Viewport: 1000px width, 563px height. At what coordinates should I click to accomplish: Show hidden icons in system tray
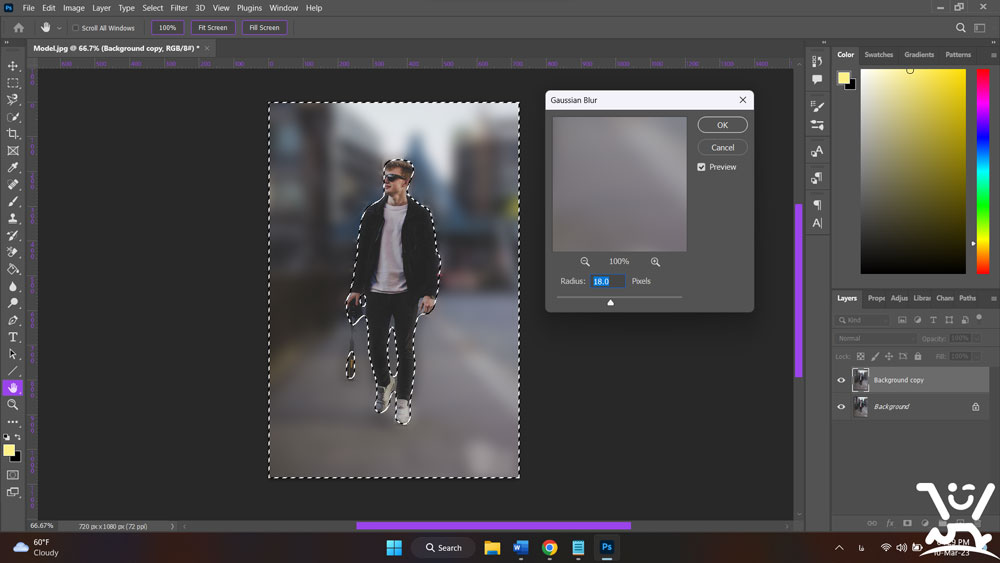839,548
